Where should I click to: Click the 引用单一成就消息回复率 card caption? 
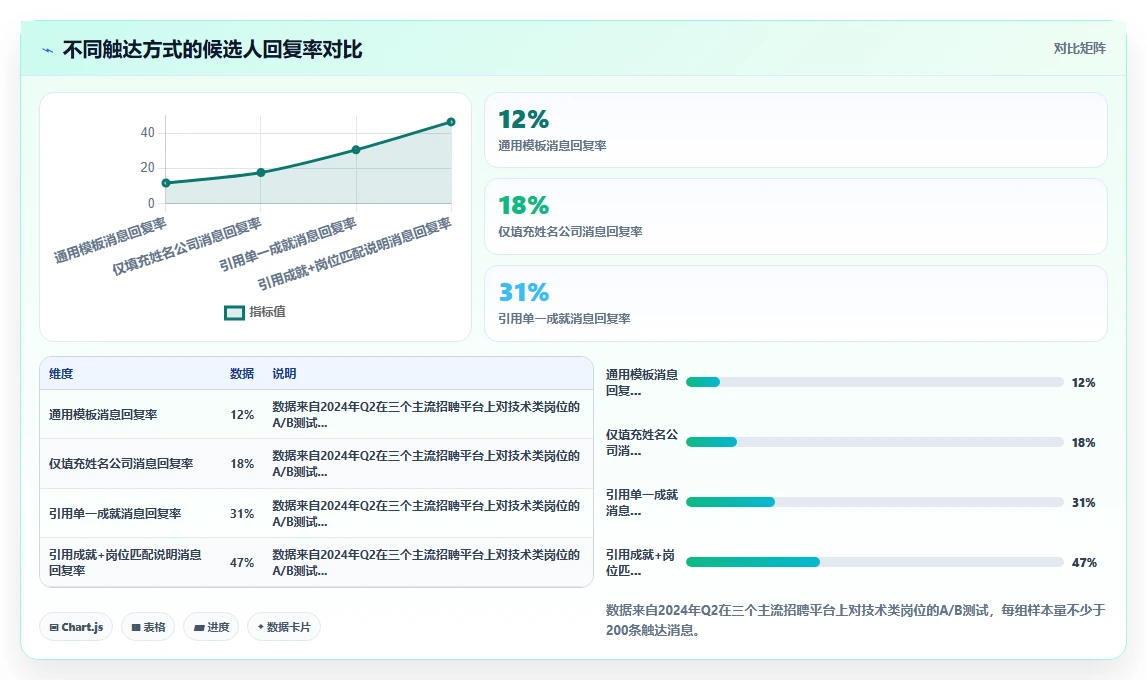[x=565, y=319]
